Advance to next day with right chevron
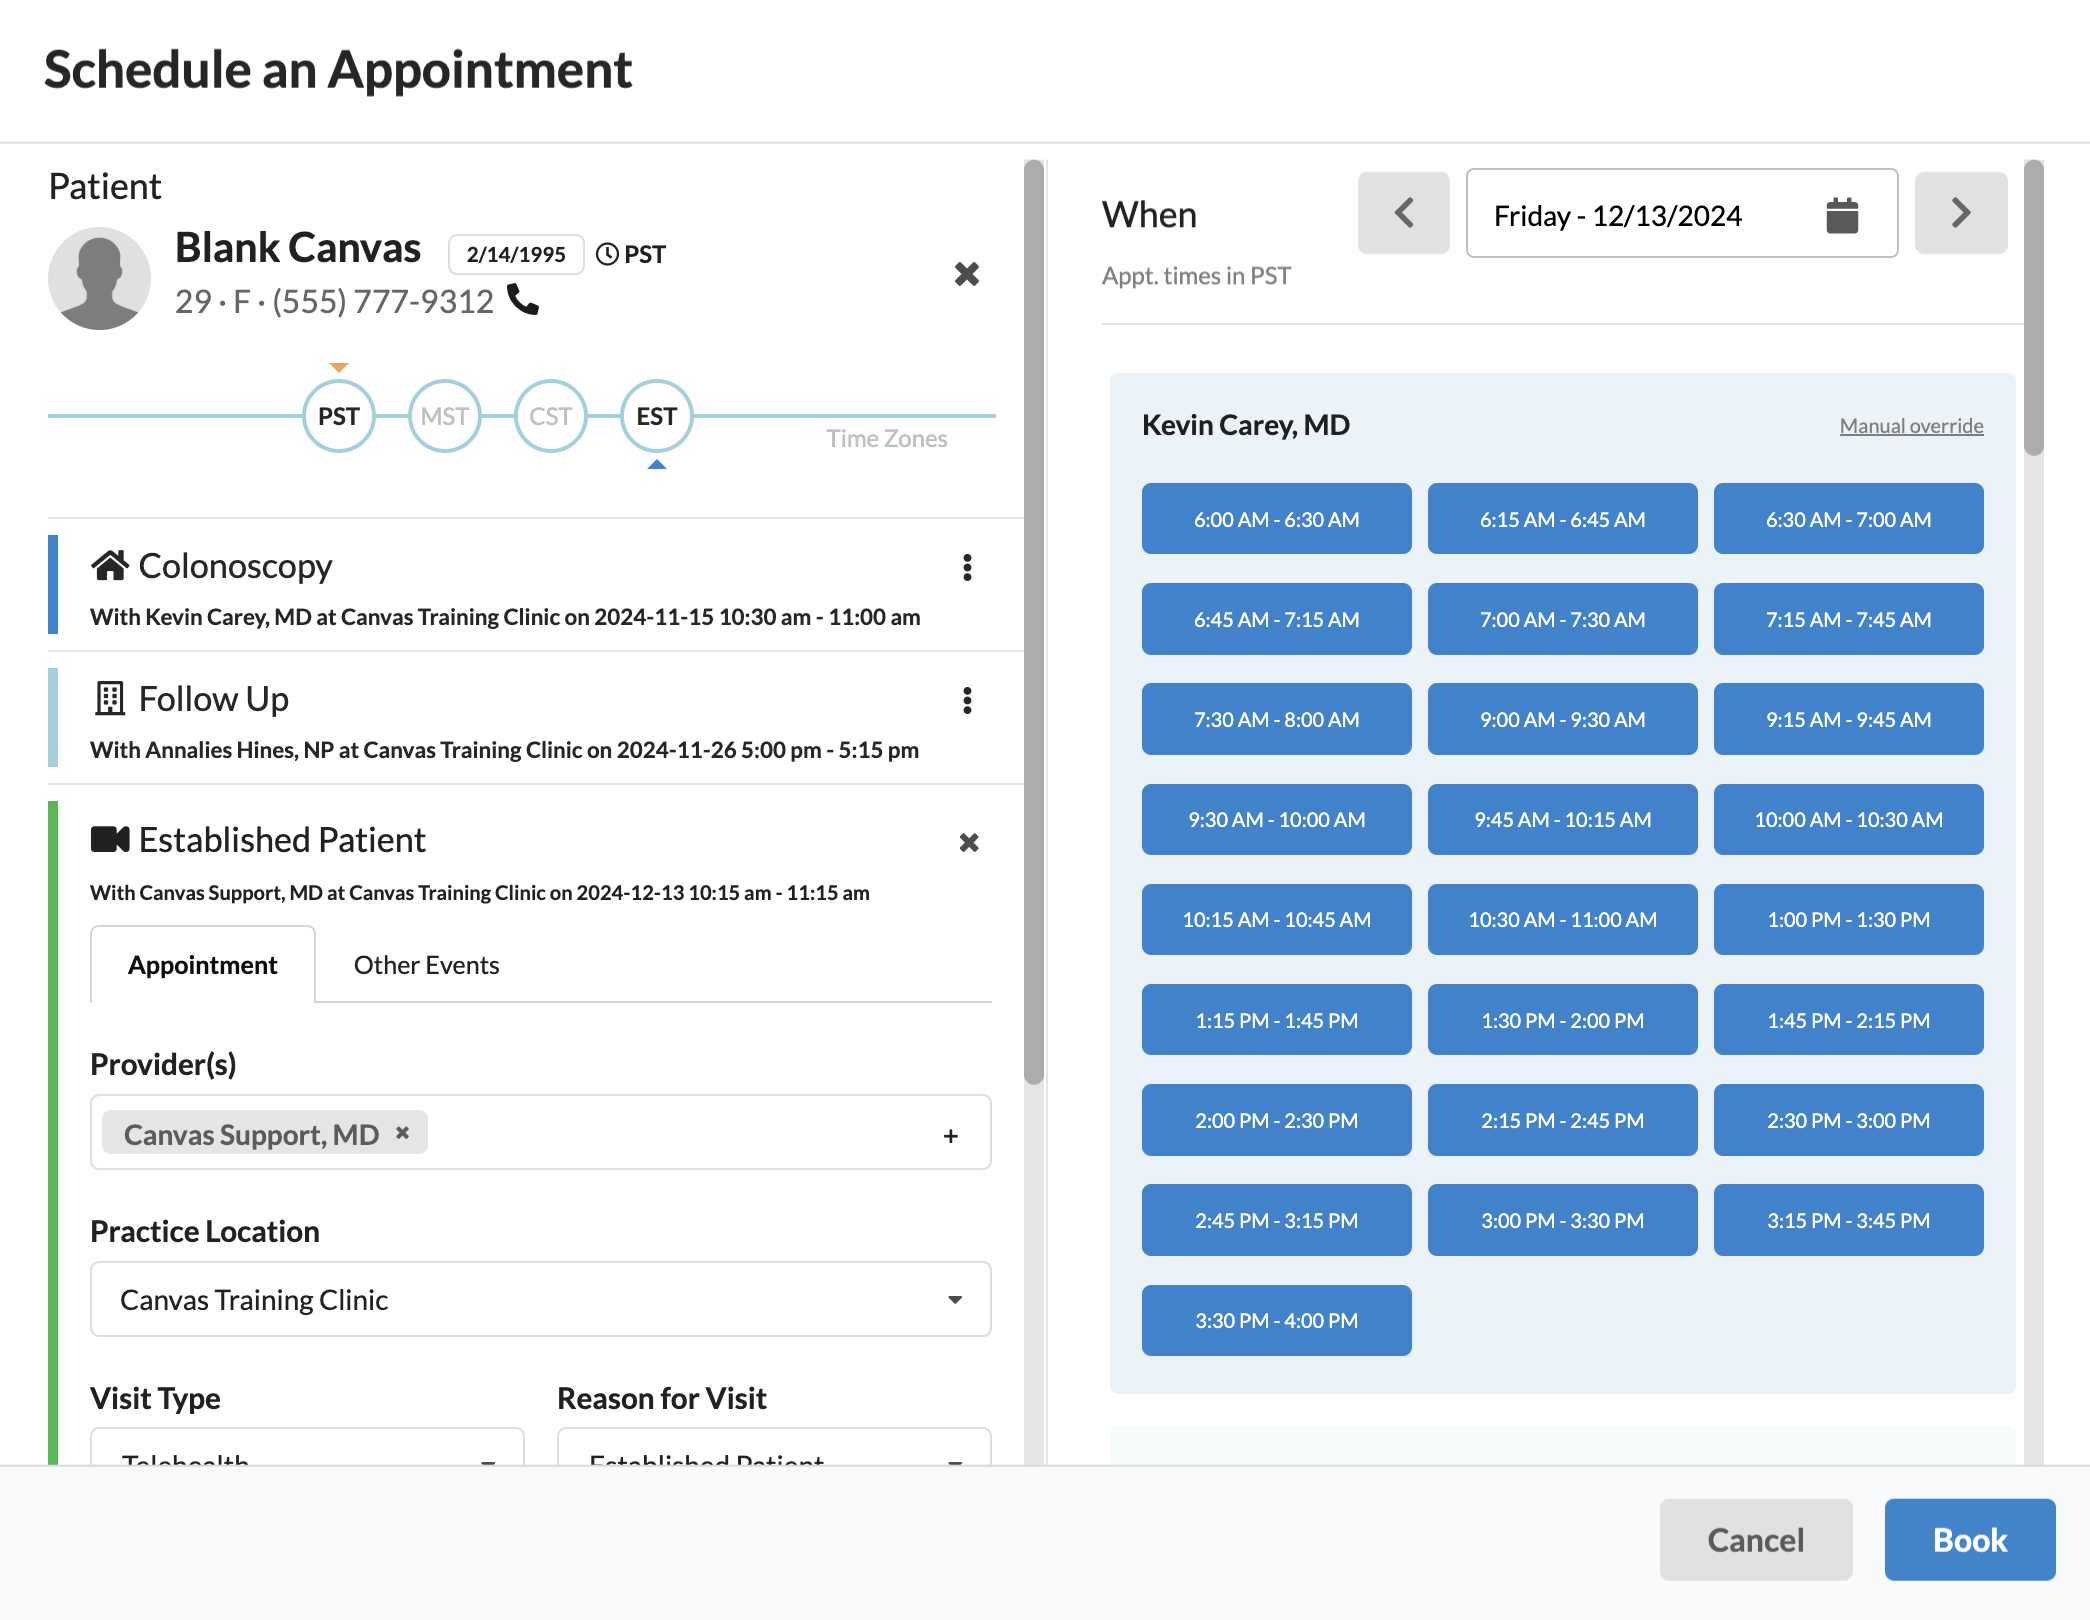 (x=1960, y=213)
